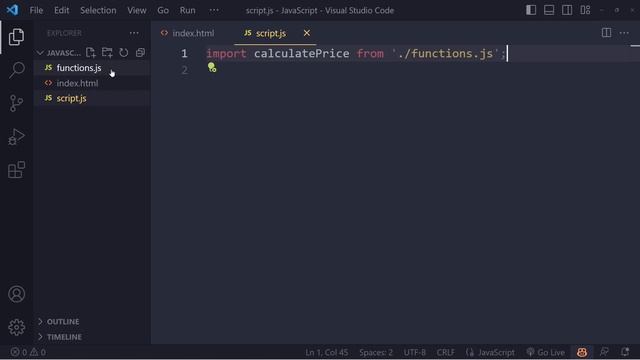Open the Run menu
Screen dimensions: 640x360
[187, 10]
